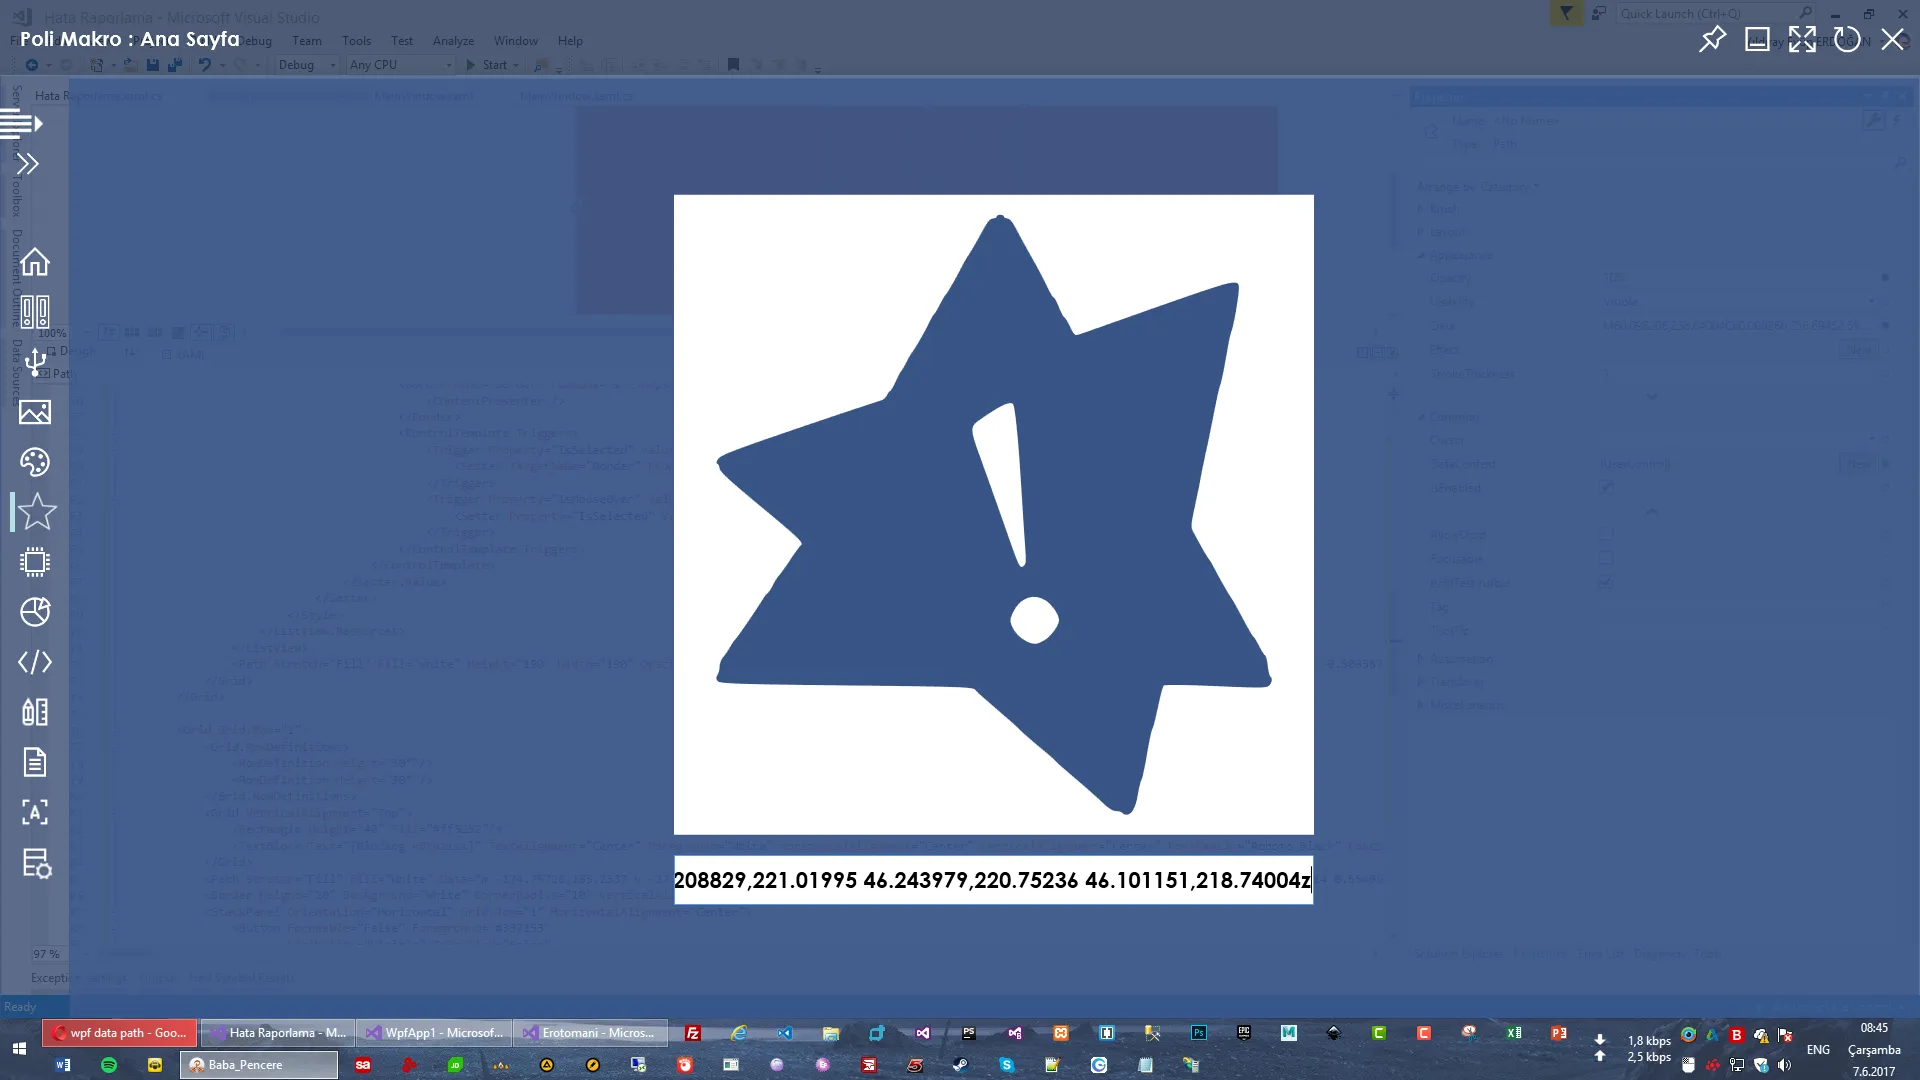Open the Analyze menu in Visual Studio
Screen dimensions: 1920x1080
[453, 41]
